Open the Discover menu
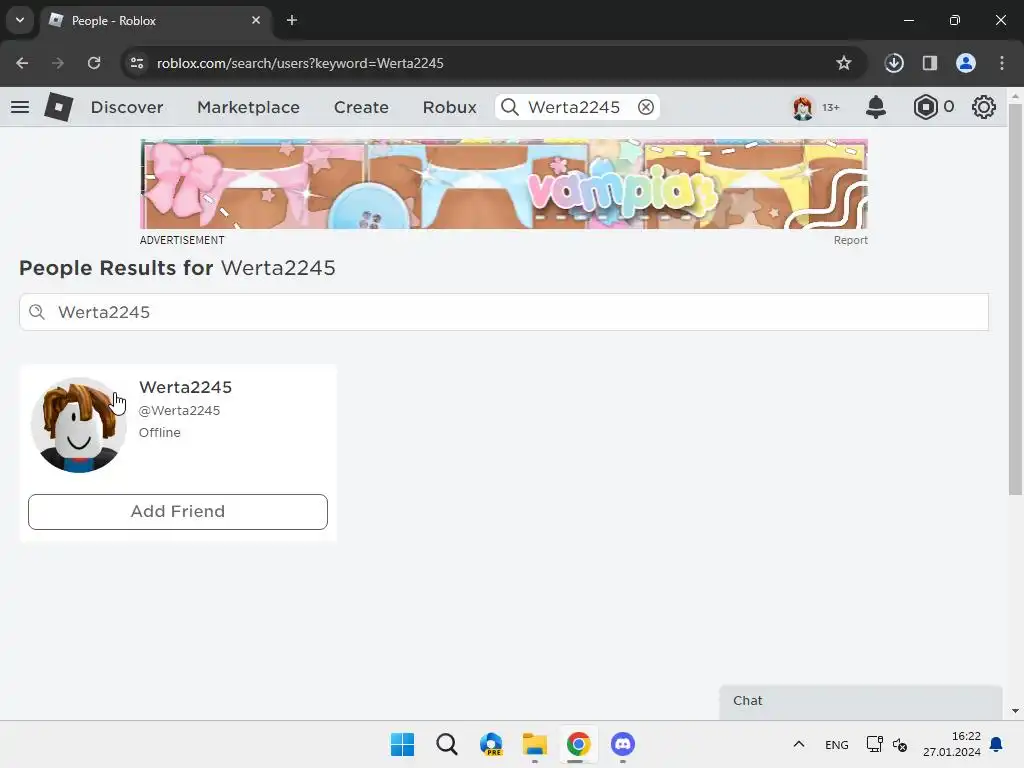This screenshot has height=768, width=1024. click(x=127, y=107)
